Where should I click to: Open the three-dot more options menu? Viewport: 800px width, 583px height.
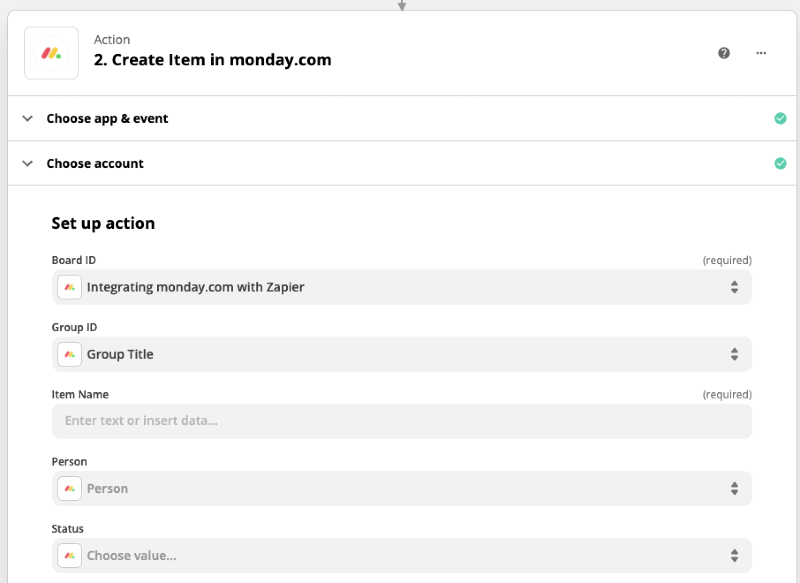click(761, 53)
